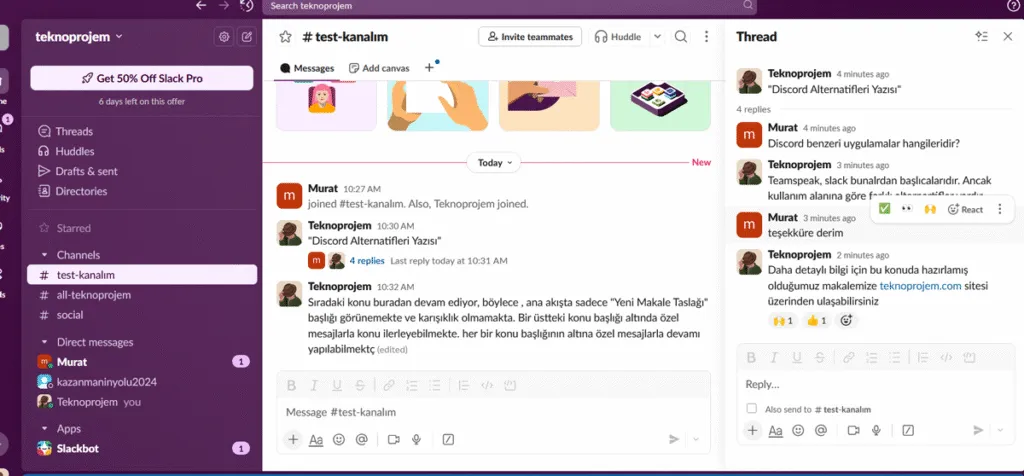Click Invite teammates button
The image size is (1024, 476).
tap(530, 37)
